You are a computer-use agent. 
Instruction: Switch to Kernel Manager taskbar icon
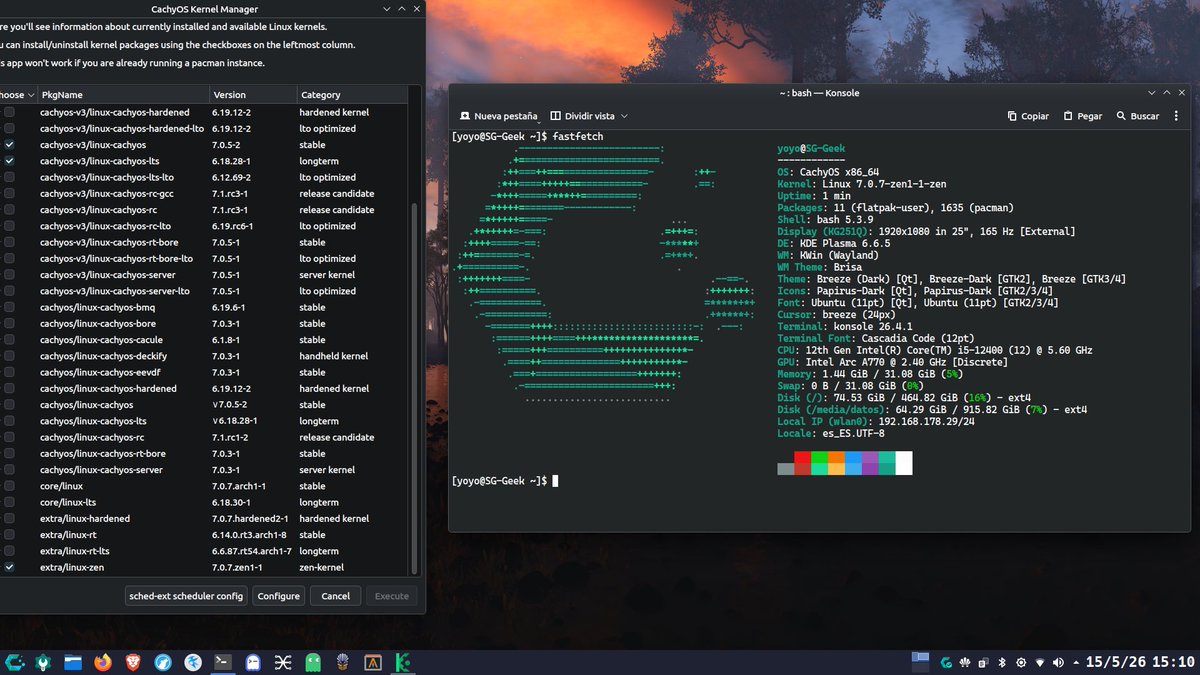tap(403, 662)
